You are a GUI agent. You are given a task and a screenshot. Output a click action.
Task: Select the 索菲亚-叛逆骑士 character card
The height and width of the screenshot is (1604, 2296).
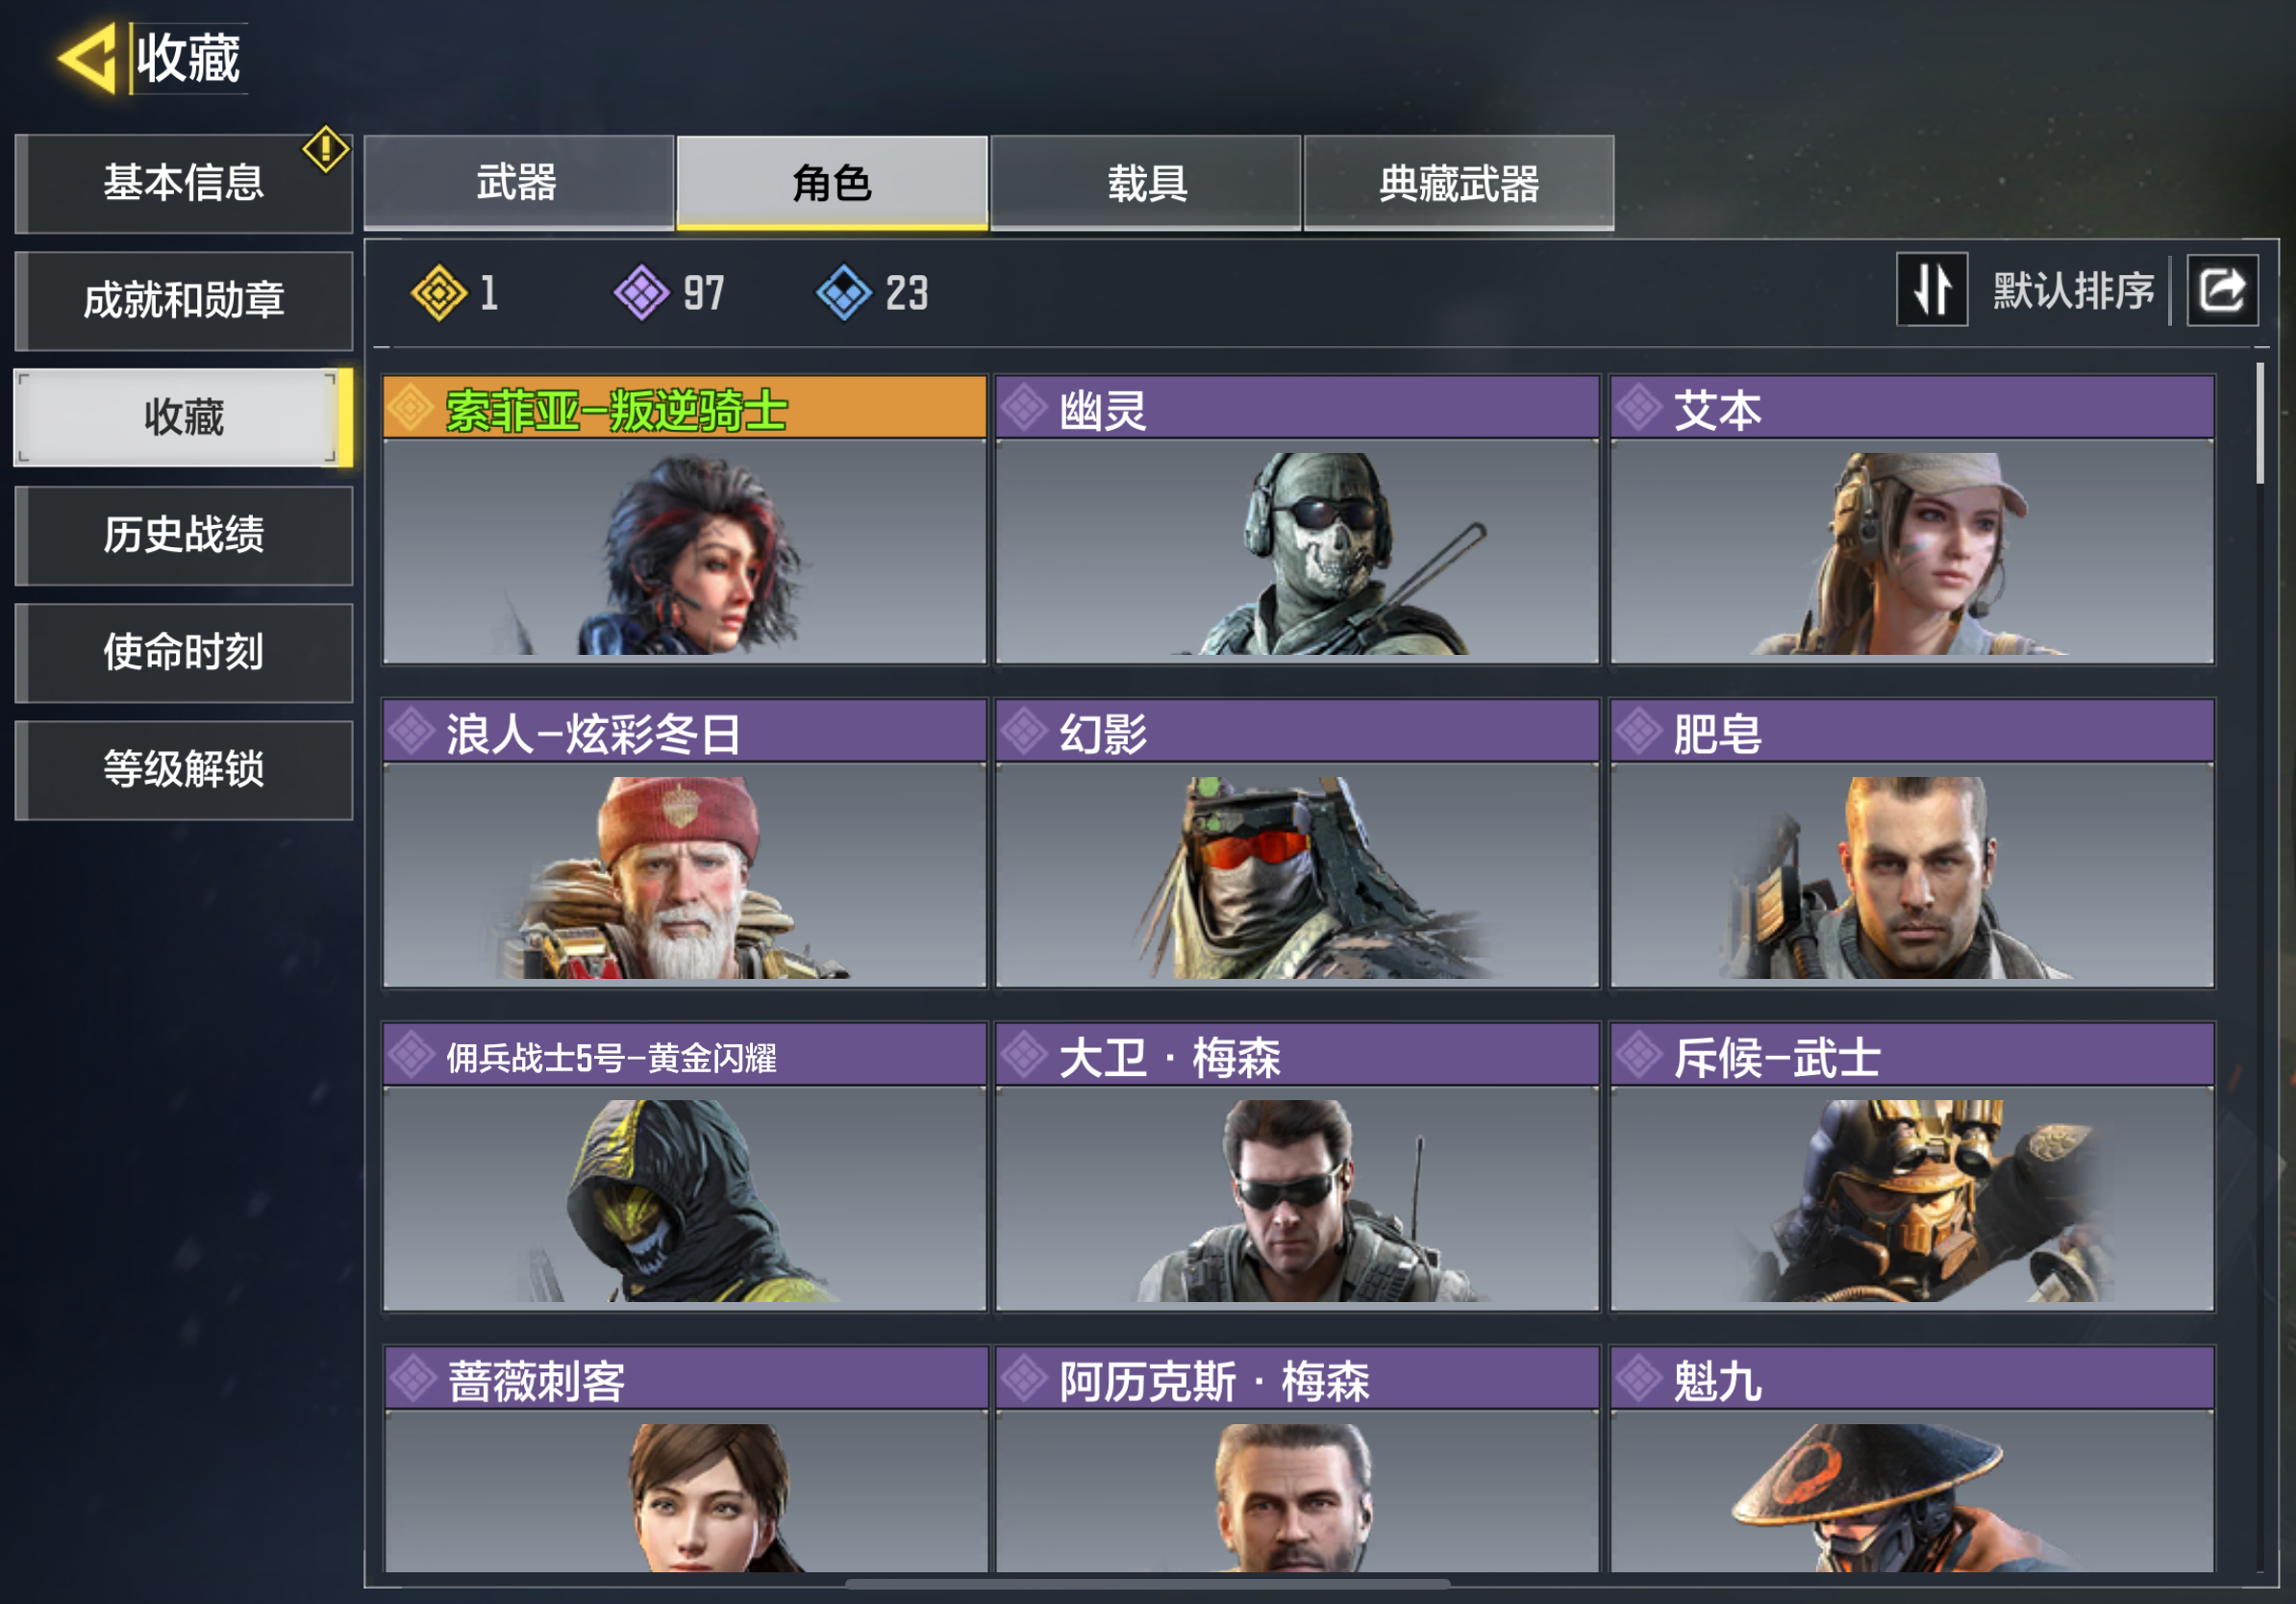685,520
